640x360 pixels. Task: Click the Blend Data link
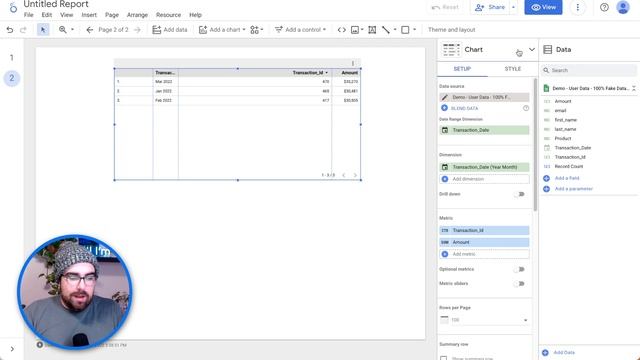464,108
